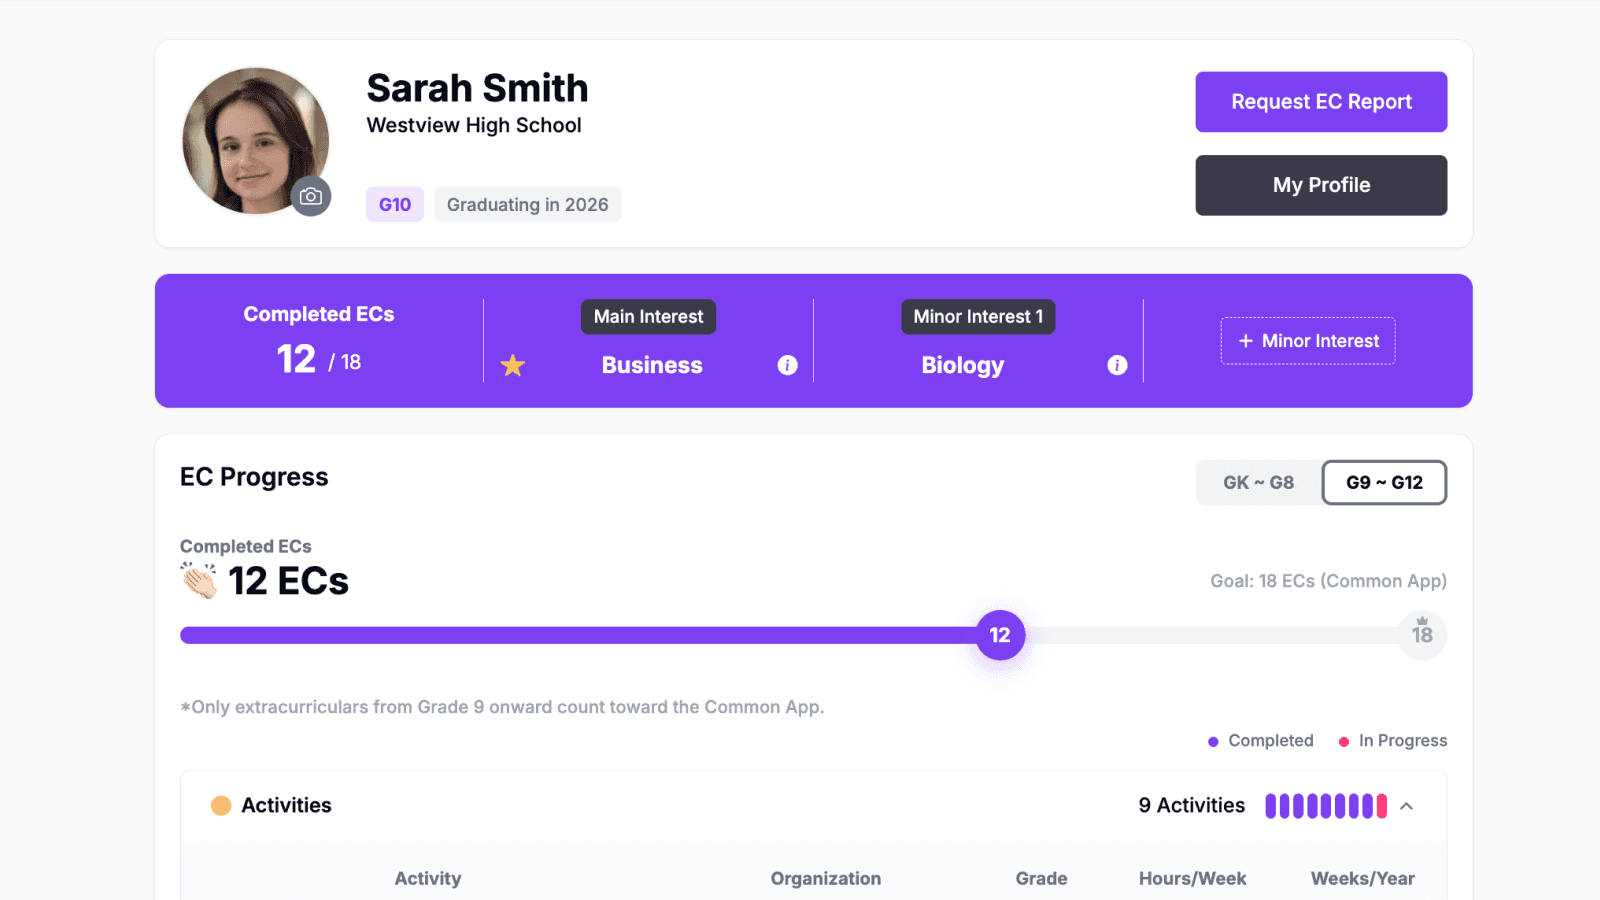The height and width of the screenshot is (900, 1600).
Task: Open My Profile
Action: [x=1321, y=185]
